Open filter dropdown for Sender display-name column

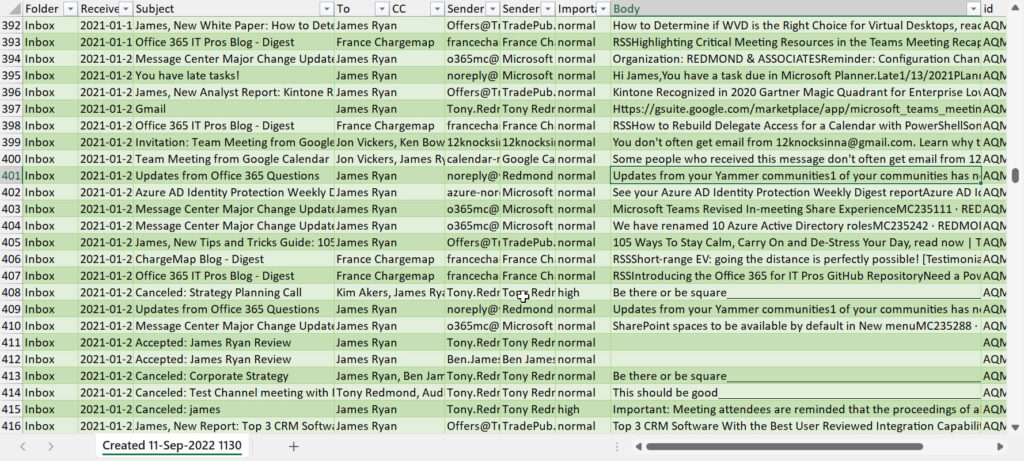(x=548, y=8)
